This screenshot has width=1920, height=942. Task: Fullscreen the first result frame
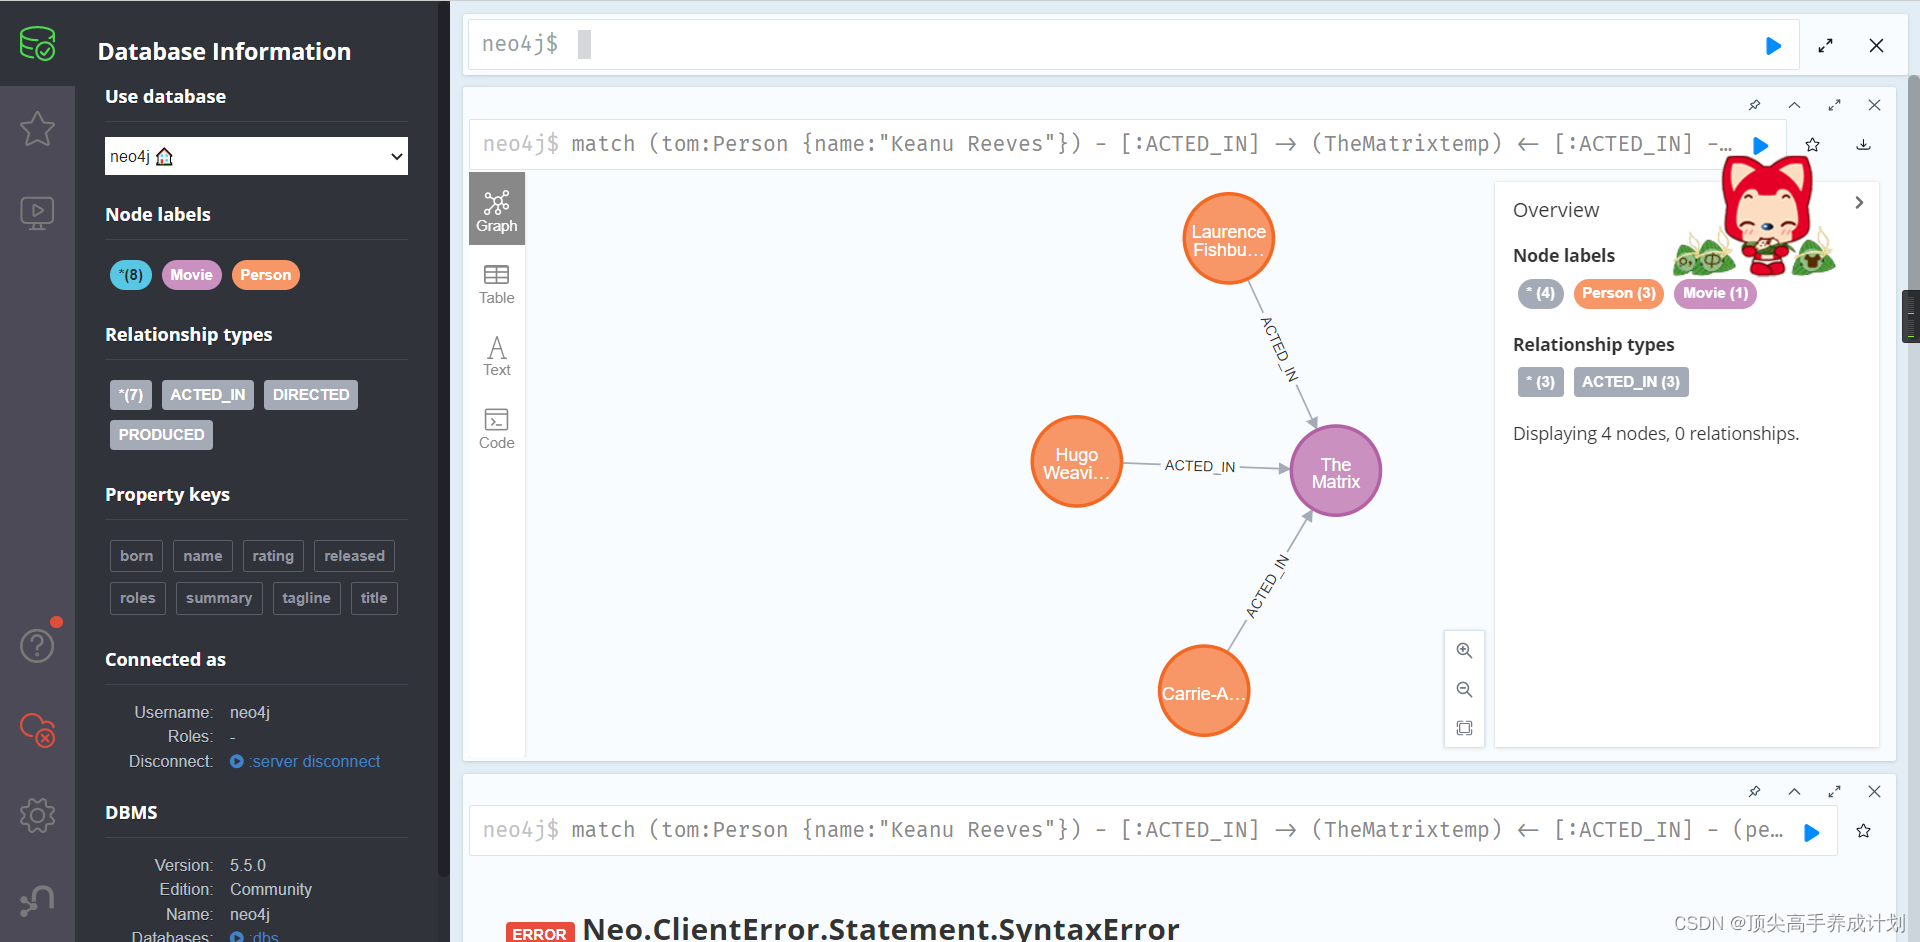(x=1834, y=105)
